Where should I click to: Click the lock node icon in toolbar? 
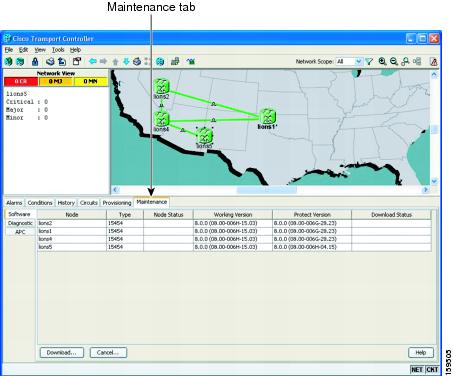coord(35,62)
